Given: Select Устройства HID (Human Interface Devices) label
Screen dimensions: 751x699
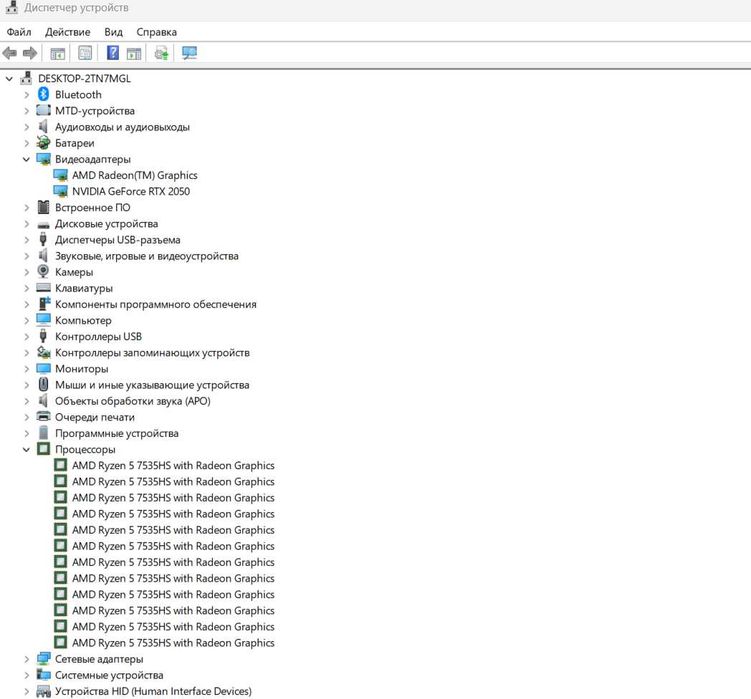Looking at the screenshot, I should [x=153, y=691].
